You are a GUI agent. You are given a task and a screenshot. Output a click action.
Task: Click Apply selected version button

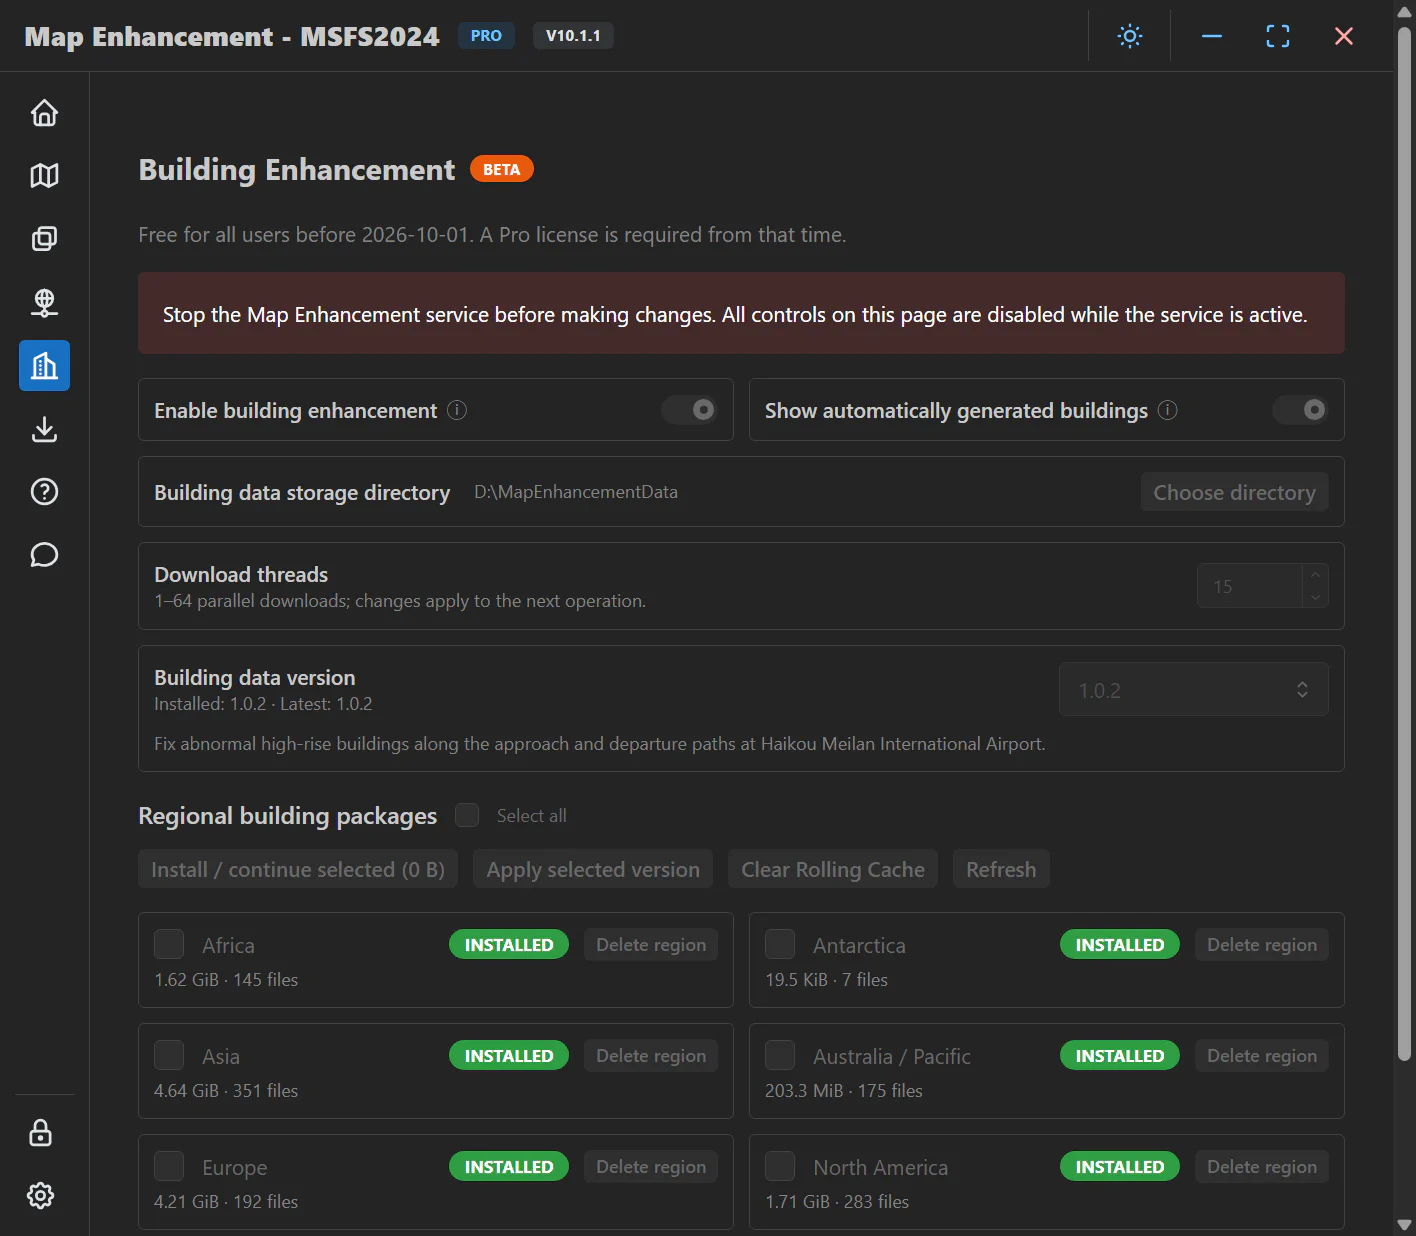coord(593,869)
